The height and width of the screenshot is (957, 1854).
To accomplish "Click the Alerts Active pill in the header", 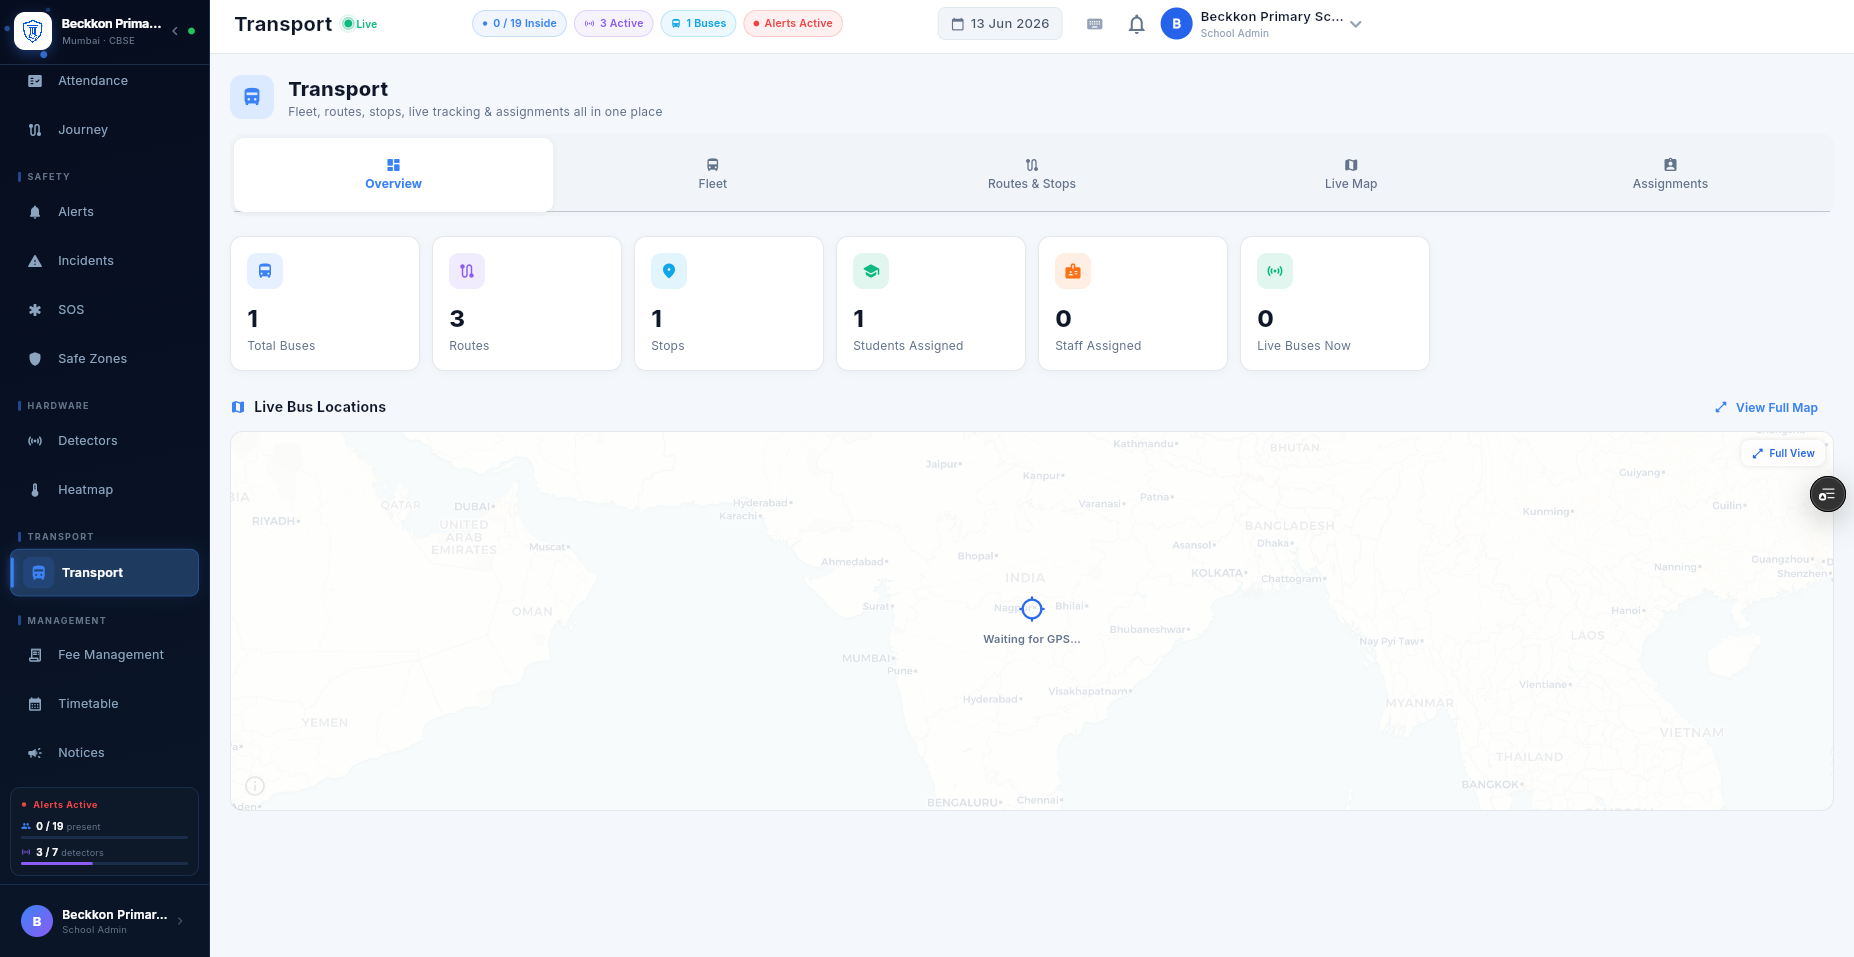I will [793, 24].
